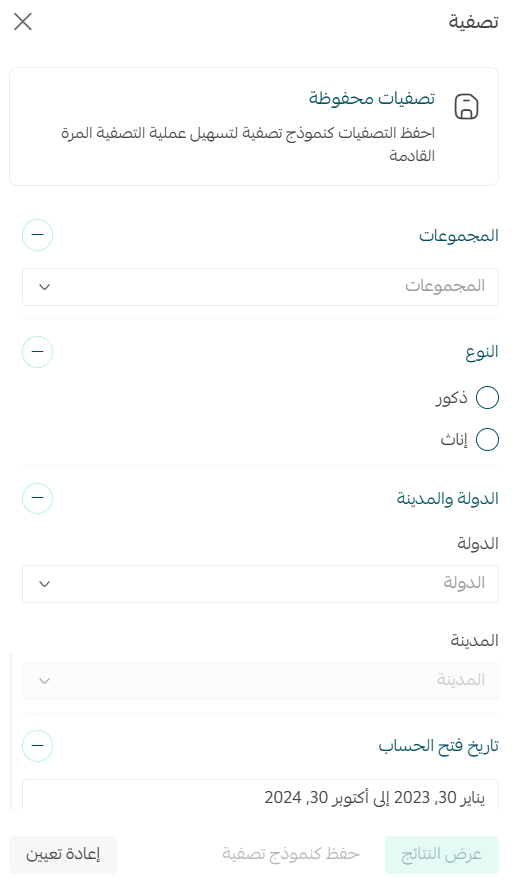Click the عرض النتائج button

click(x=442, y=855)
